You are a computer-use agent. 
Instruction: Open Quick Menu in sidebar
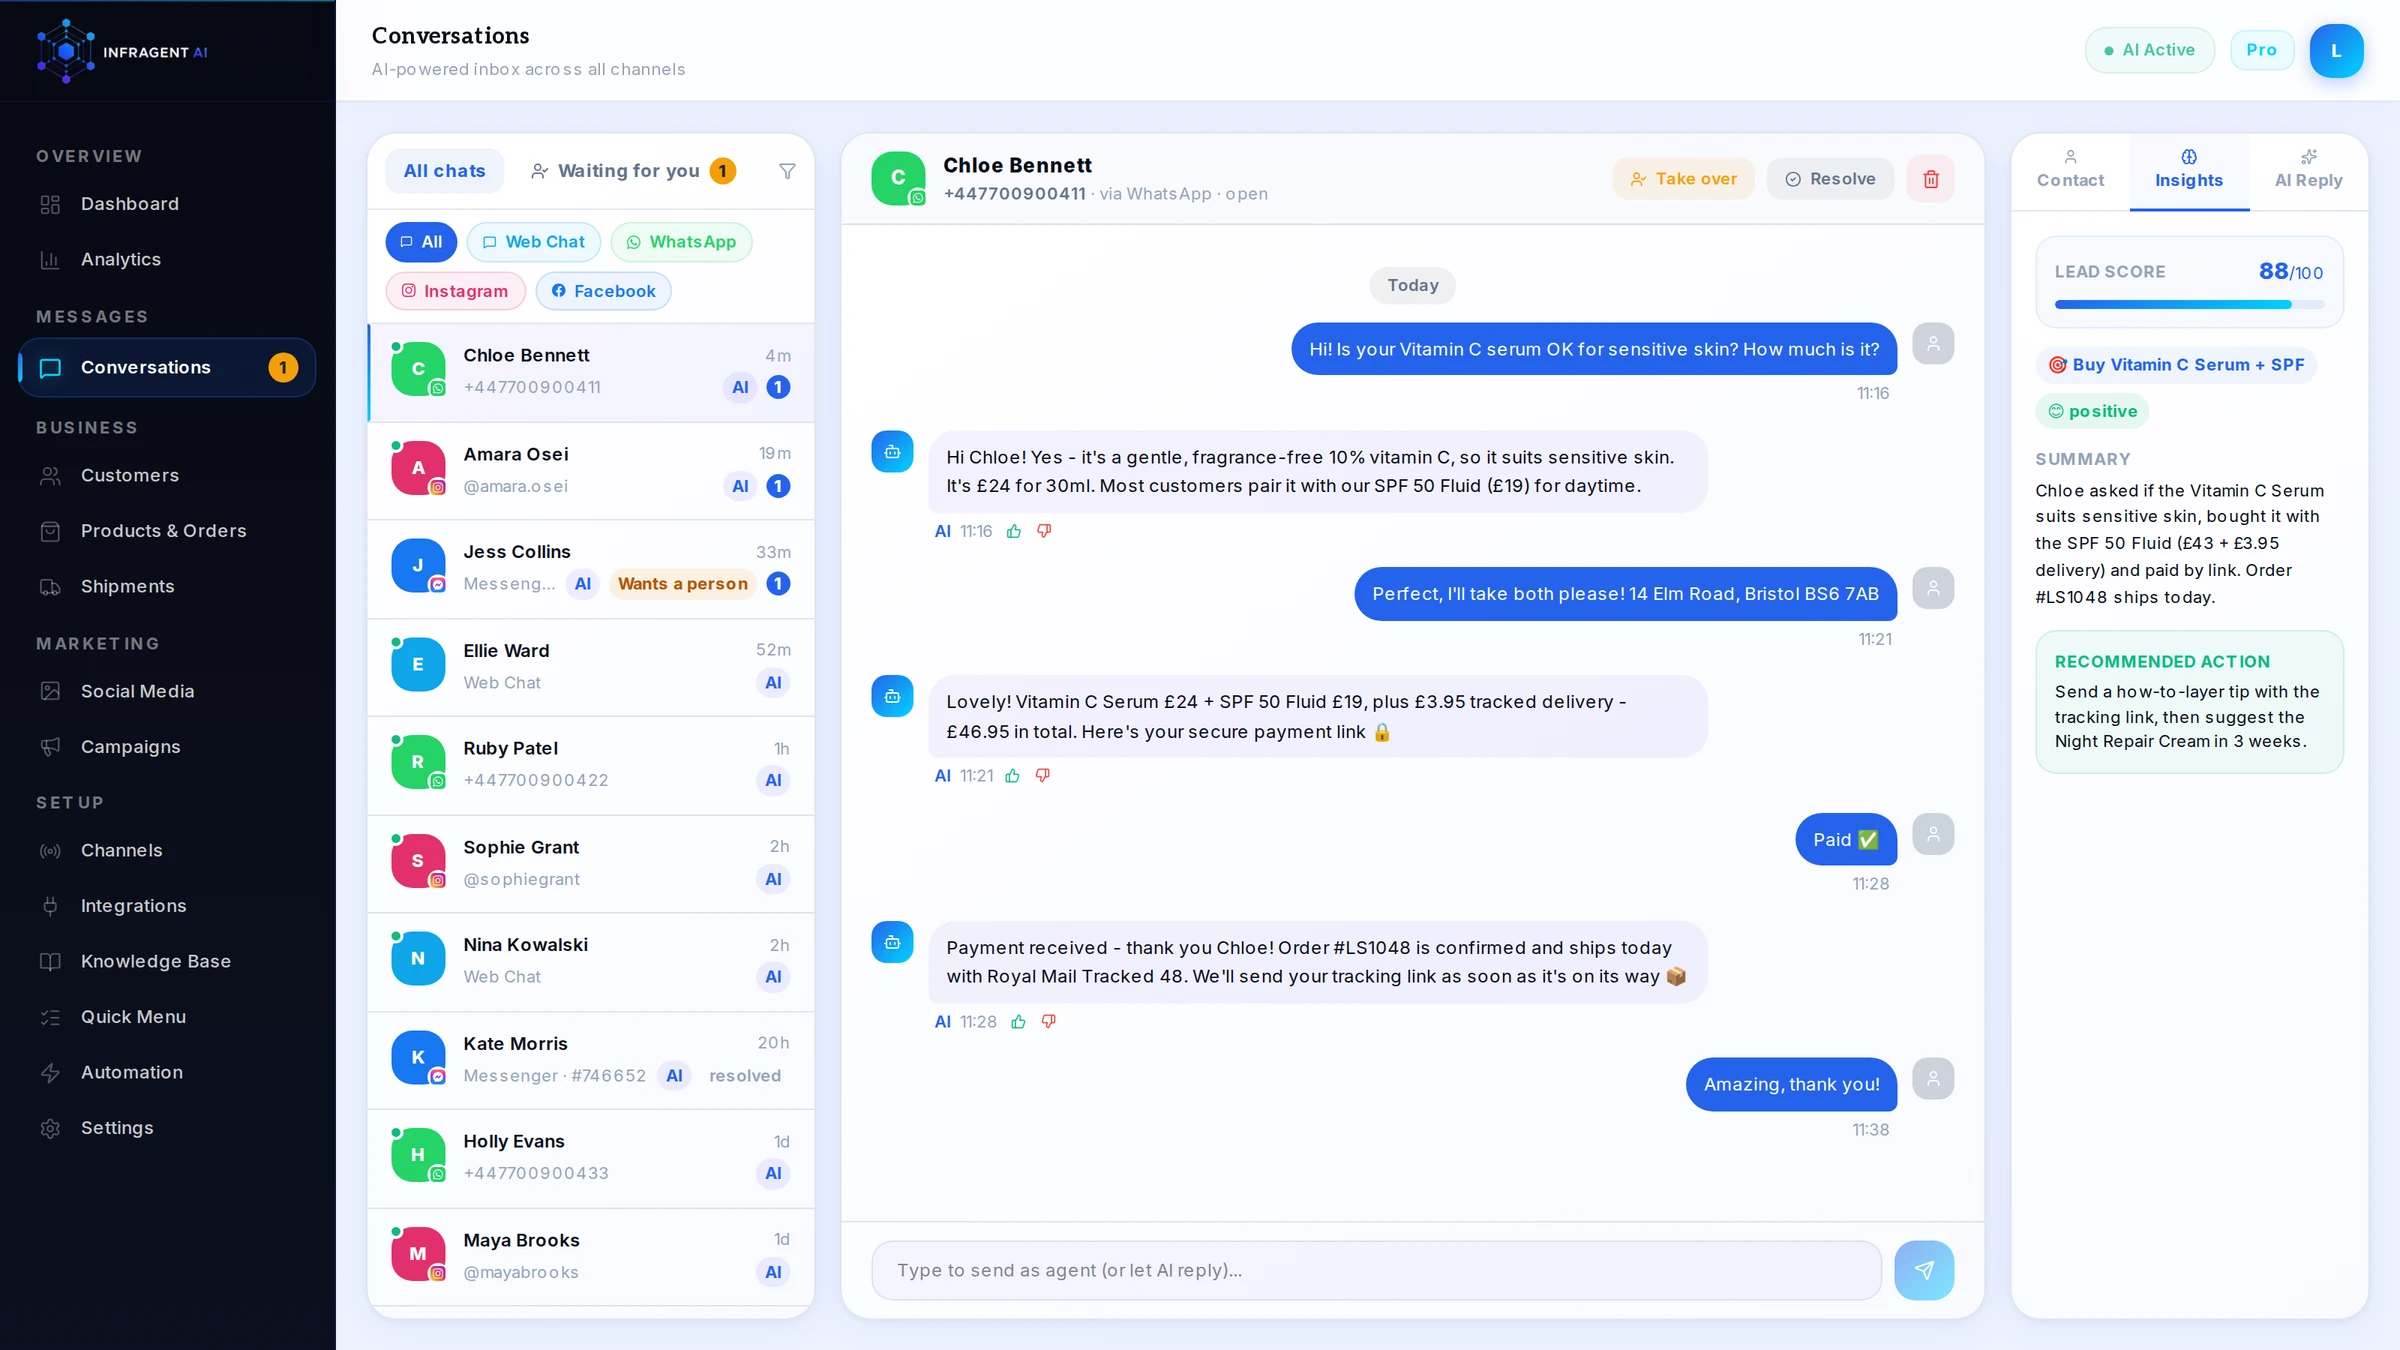pos(167,1017)
